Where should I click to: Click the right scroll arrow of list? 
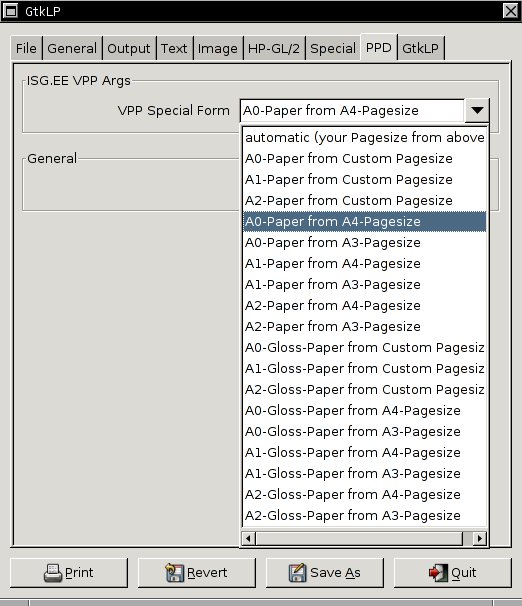[x=480, y=538]
